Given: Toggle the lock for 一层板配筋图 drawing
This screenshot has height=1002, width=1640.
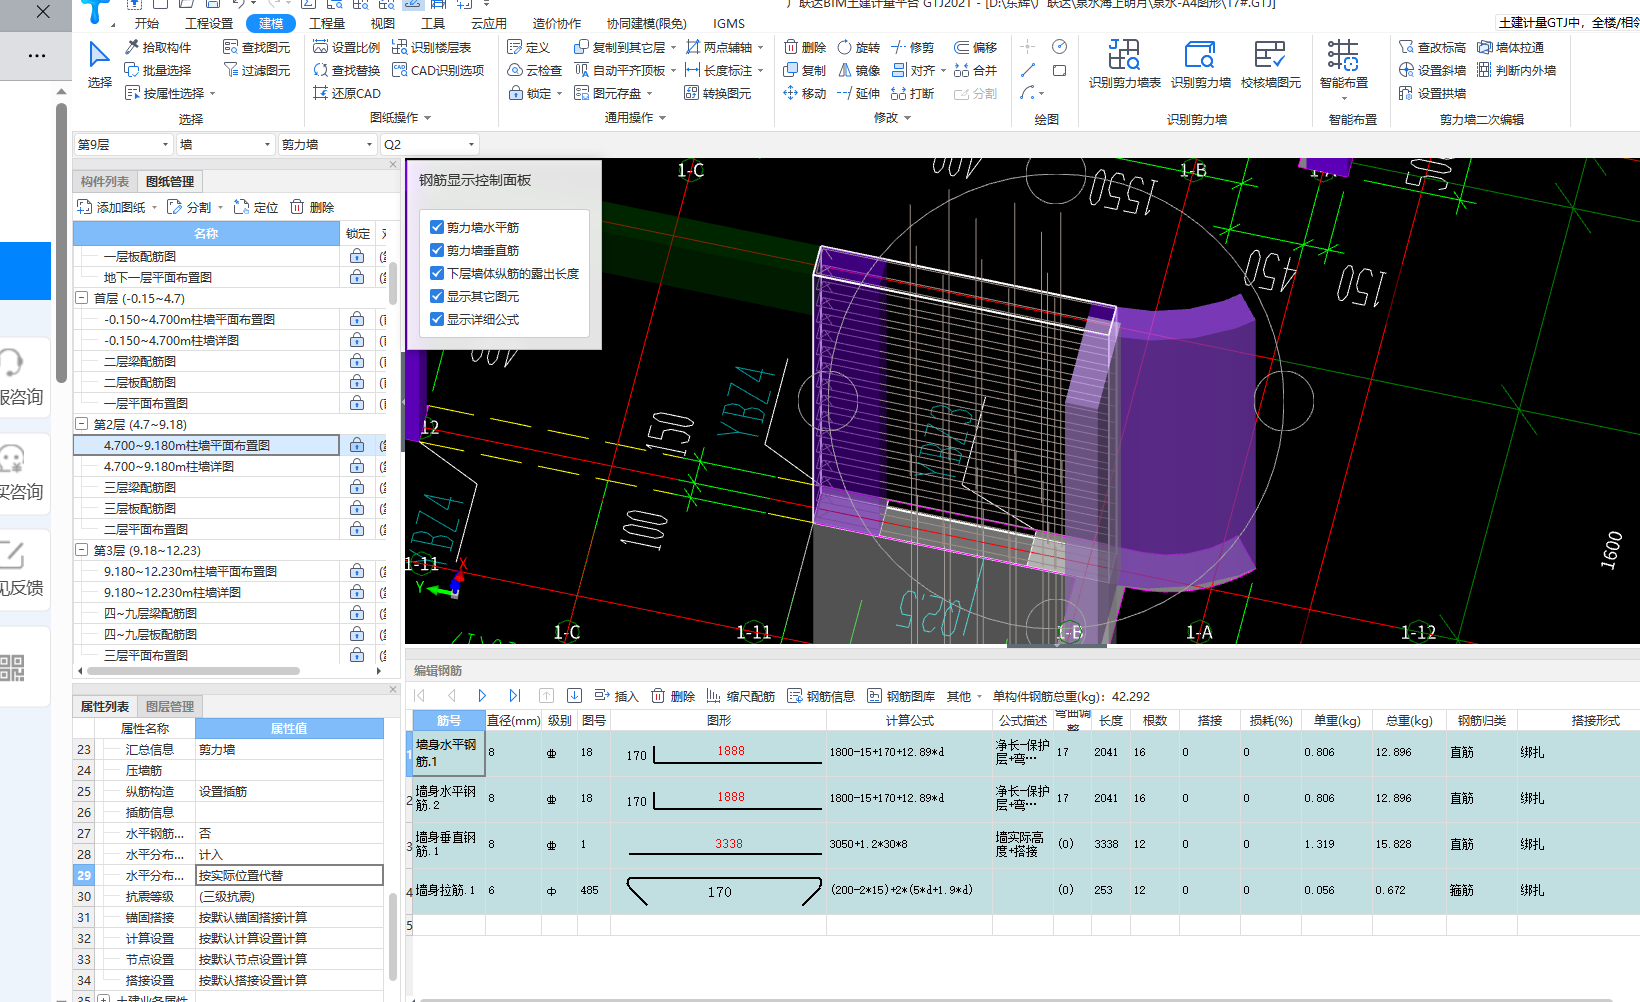Looking at the screenshot, I should pos(357,256).
